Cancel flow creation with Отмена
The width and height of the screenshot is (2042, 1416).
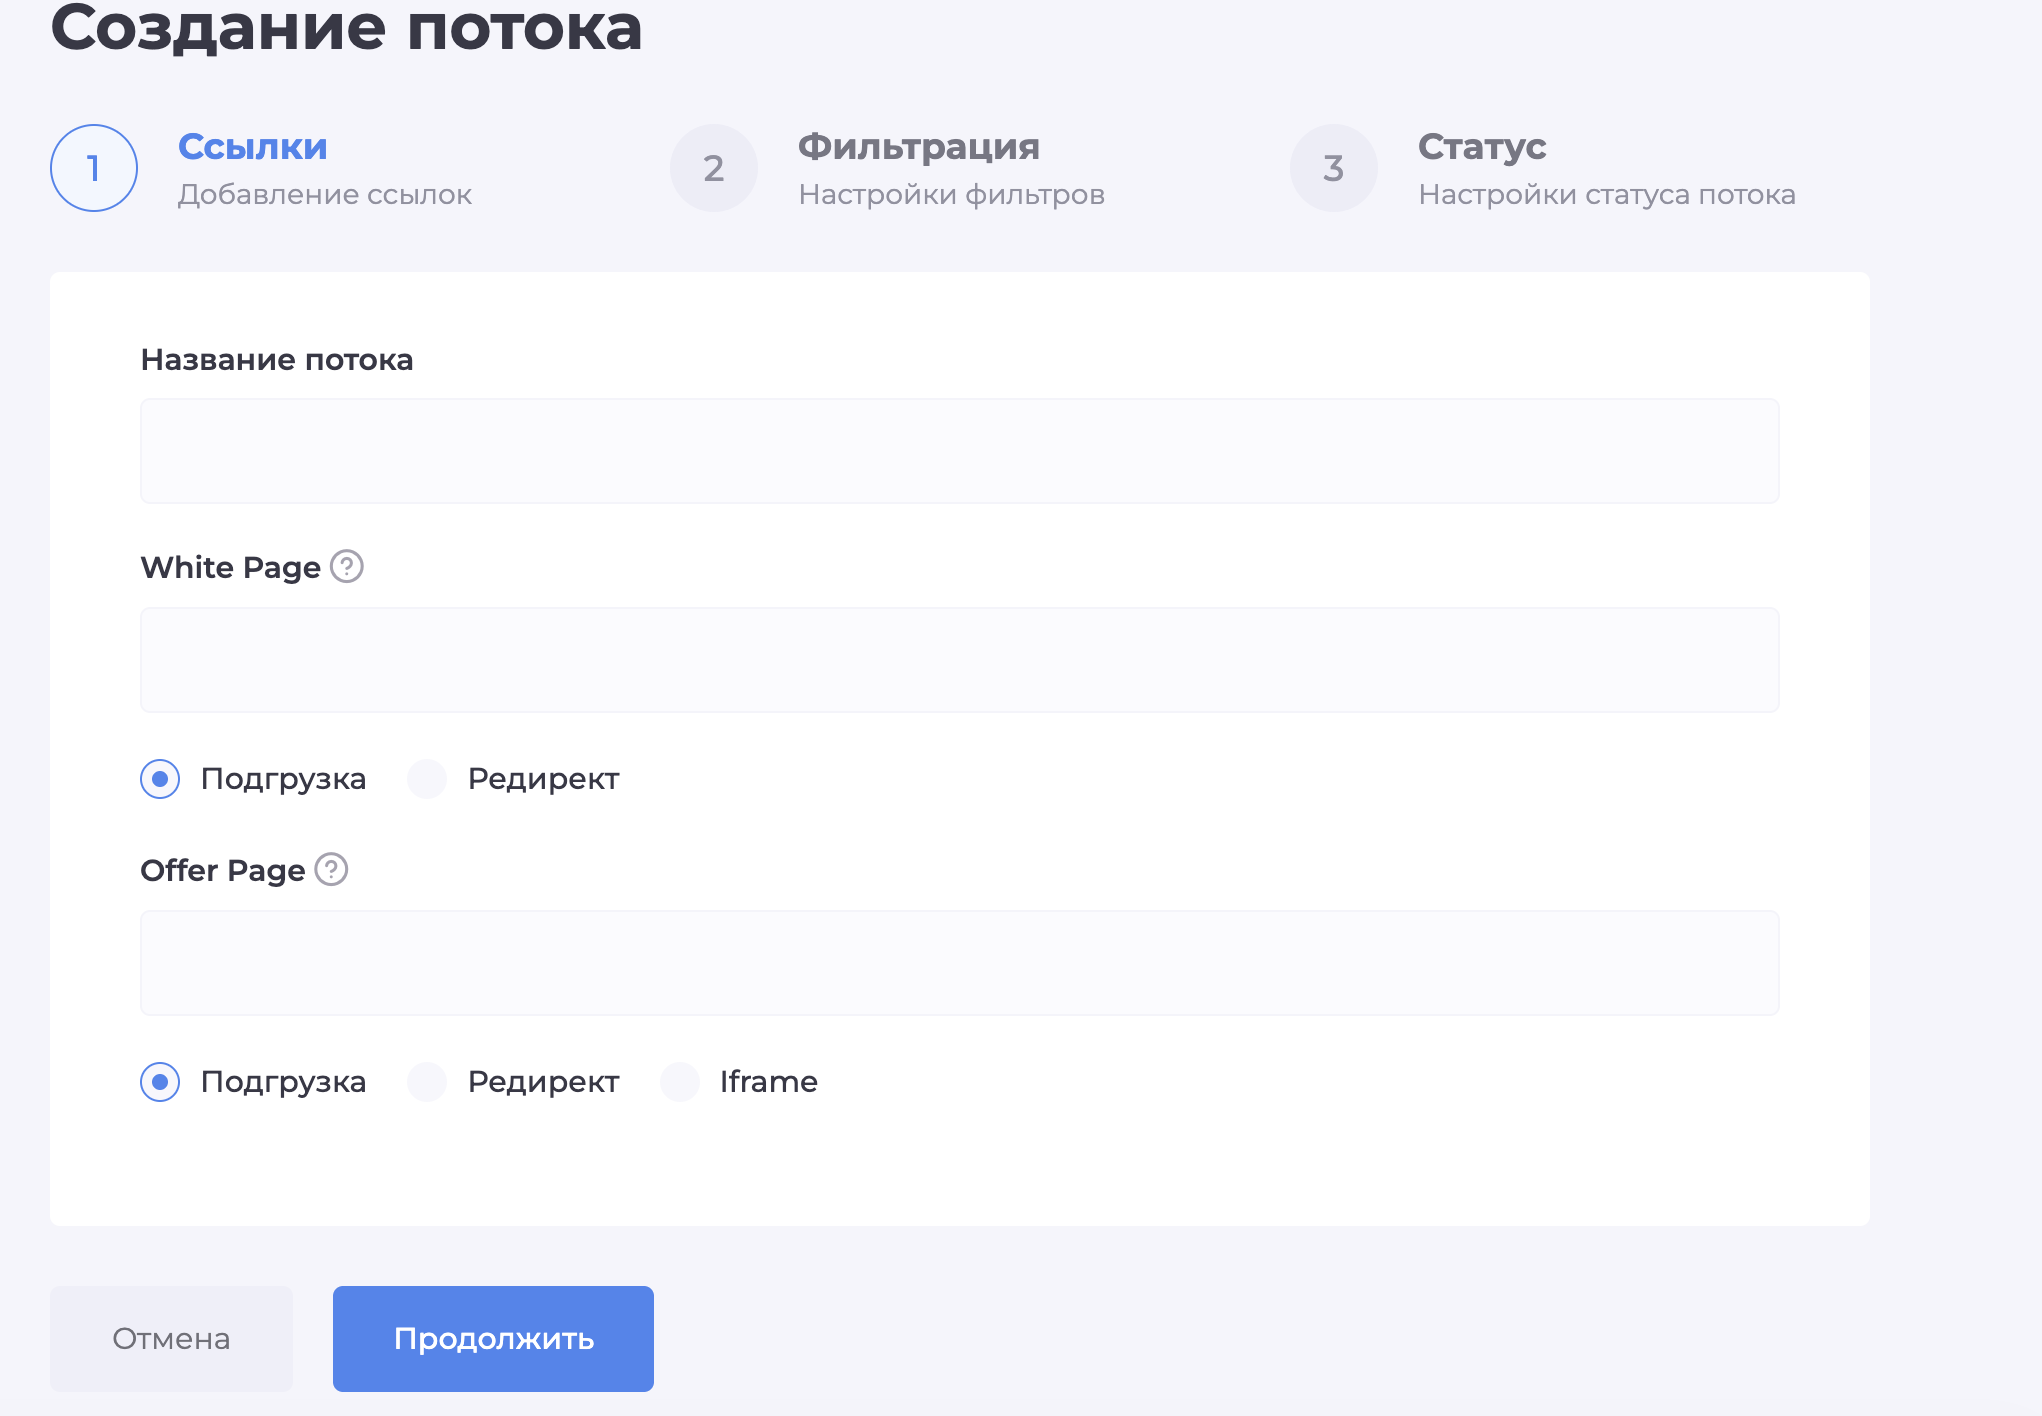(170, 1338)
